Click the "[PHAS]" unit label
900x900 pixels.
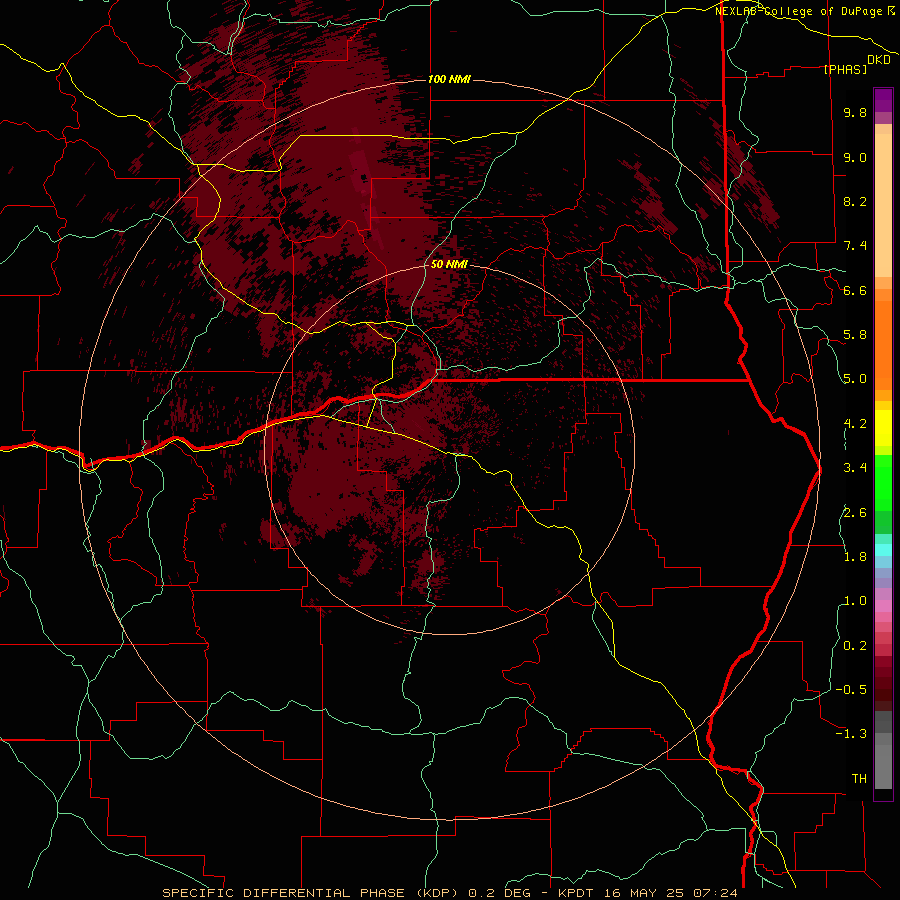coord(845,69)
